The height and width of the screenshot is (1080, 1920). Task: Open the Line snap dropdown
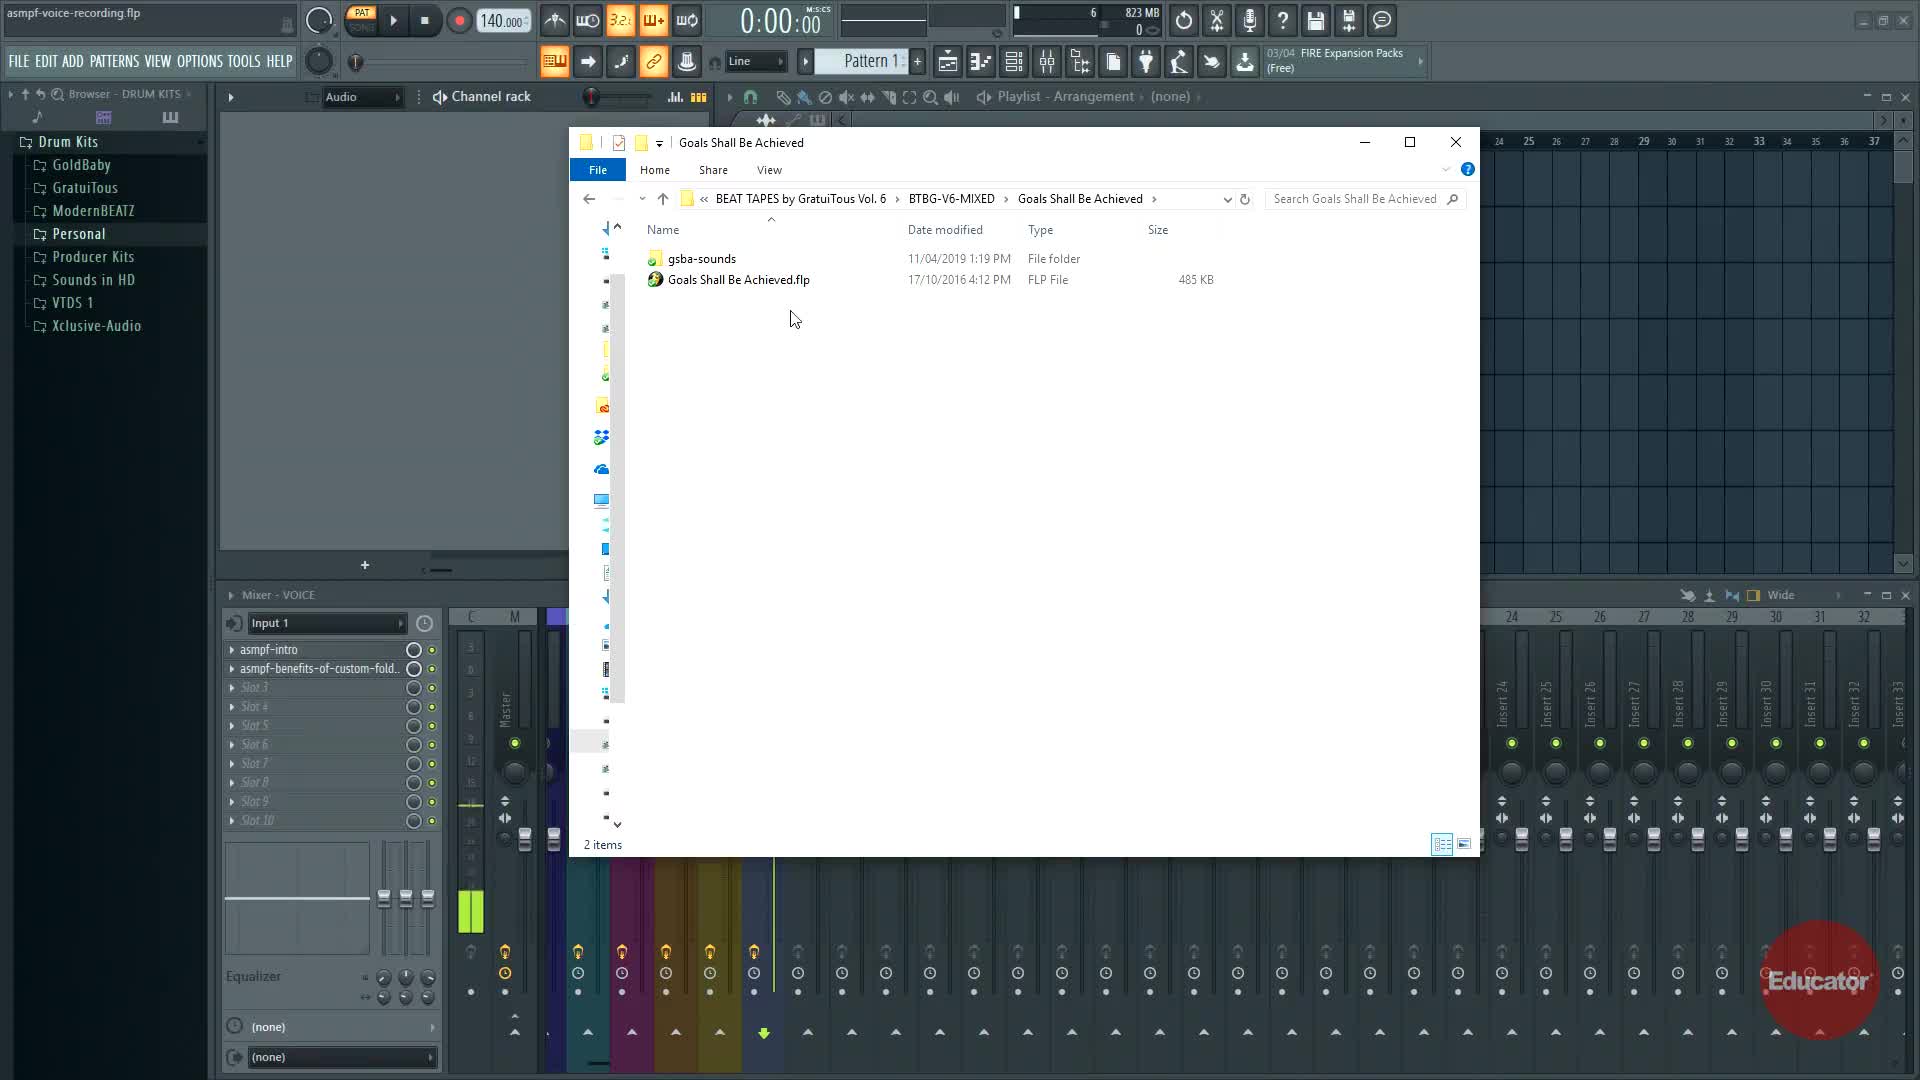(756, 62)
